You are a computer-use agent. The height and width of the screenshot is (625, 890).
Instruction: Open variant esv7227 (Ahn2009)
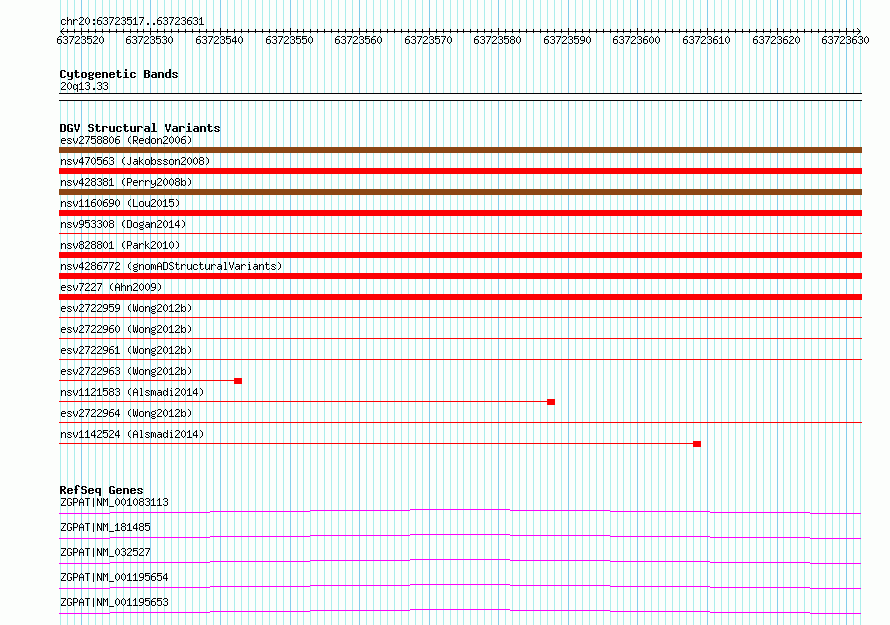(111, 287)
